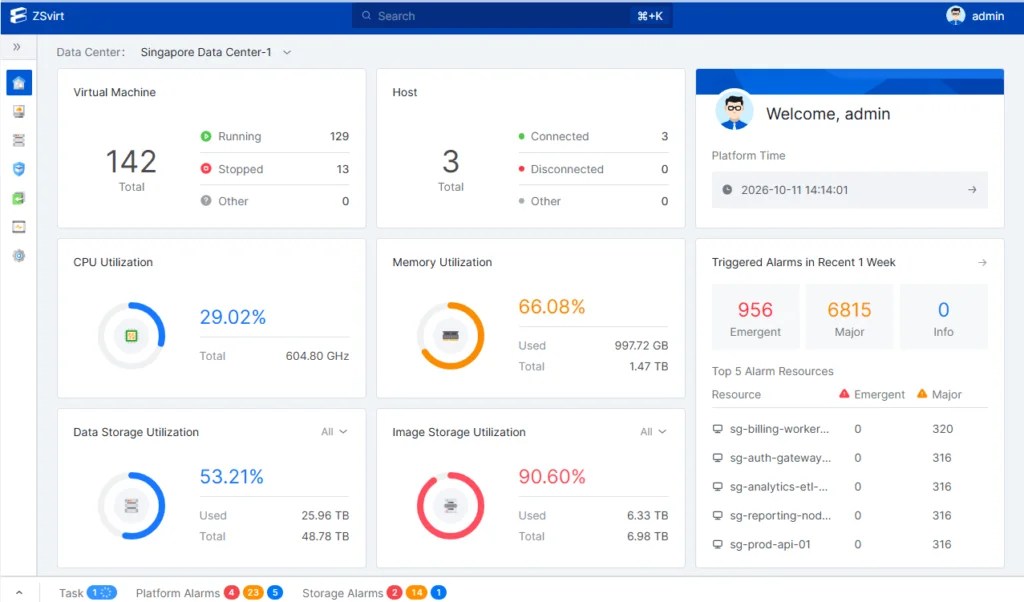1024x602 pixels.
Task: Click the monitor icon beside sg-billing-worker
Action: (718, 429)
